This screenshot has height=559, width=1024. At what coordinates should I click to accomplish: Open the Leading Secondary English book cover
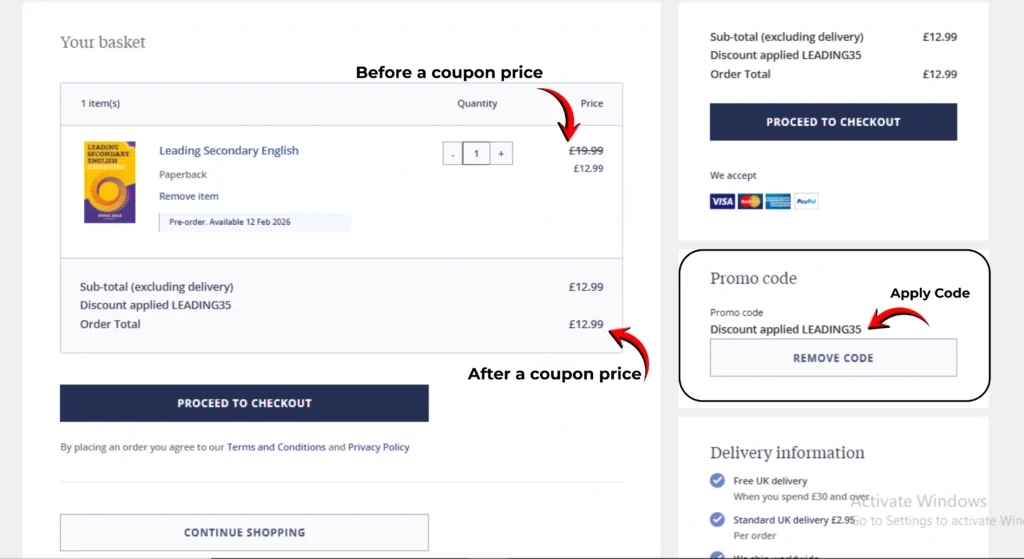tap(109, 181)
